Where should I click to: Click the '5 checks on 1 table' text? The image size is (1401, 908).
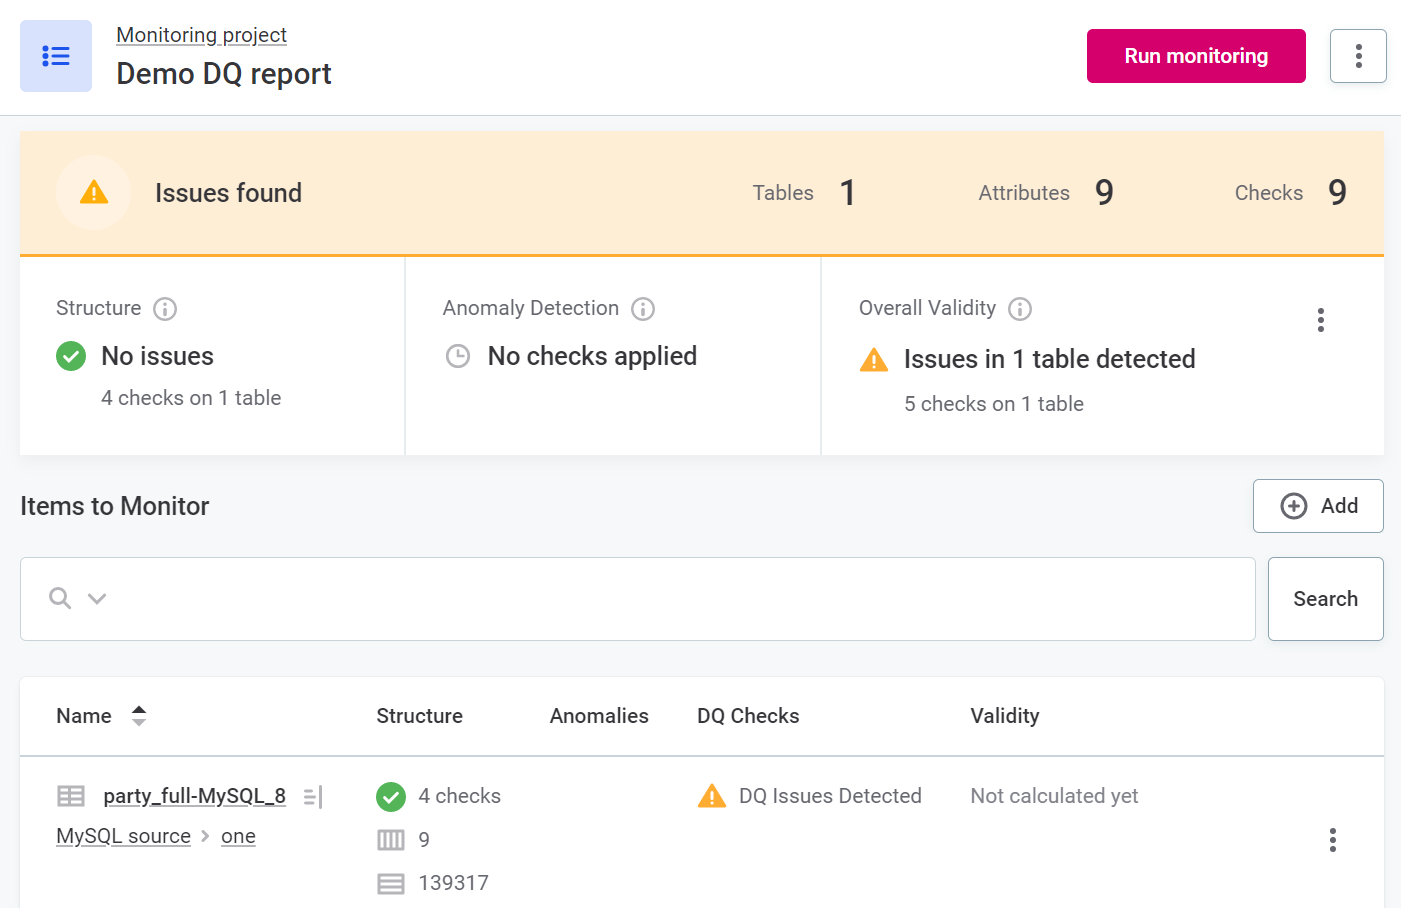point(994,404)
